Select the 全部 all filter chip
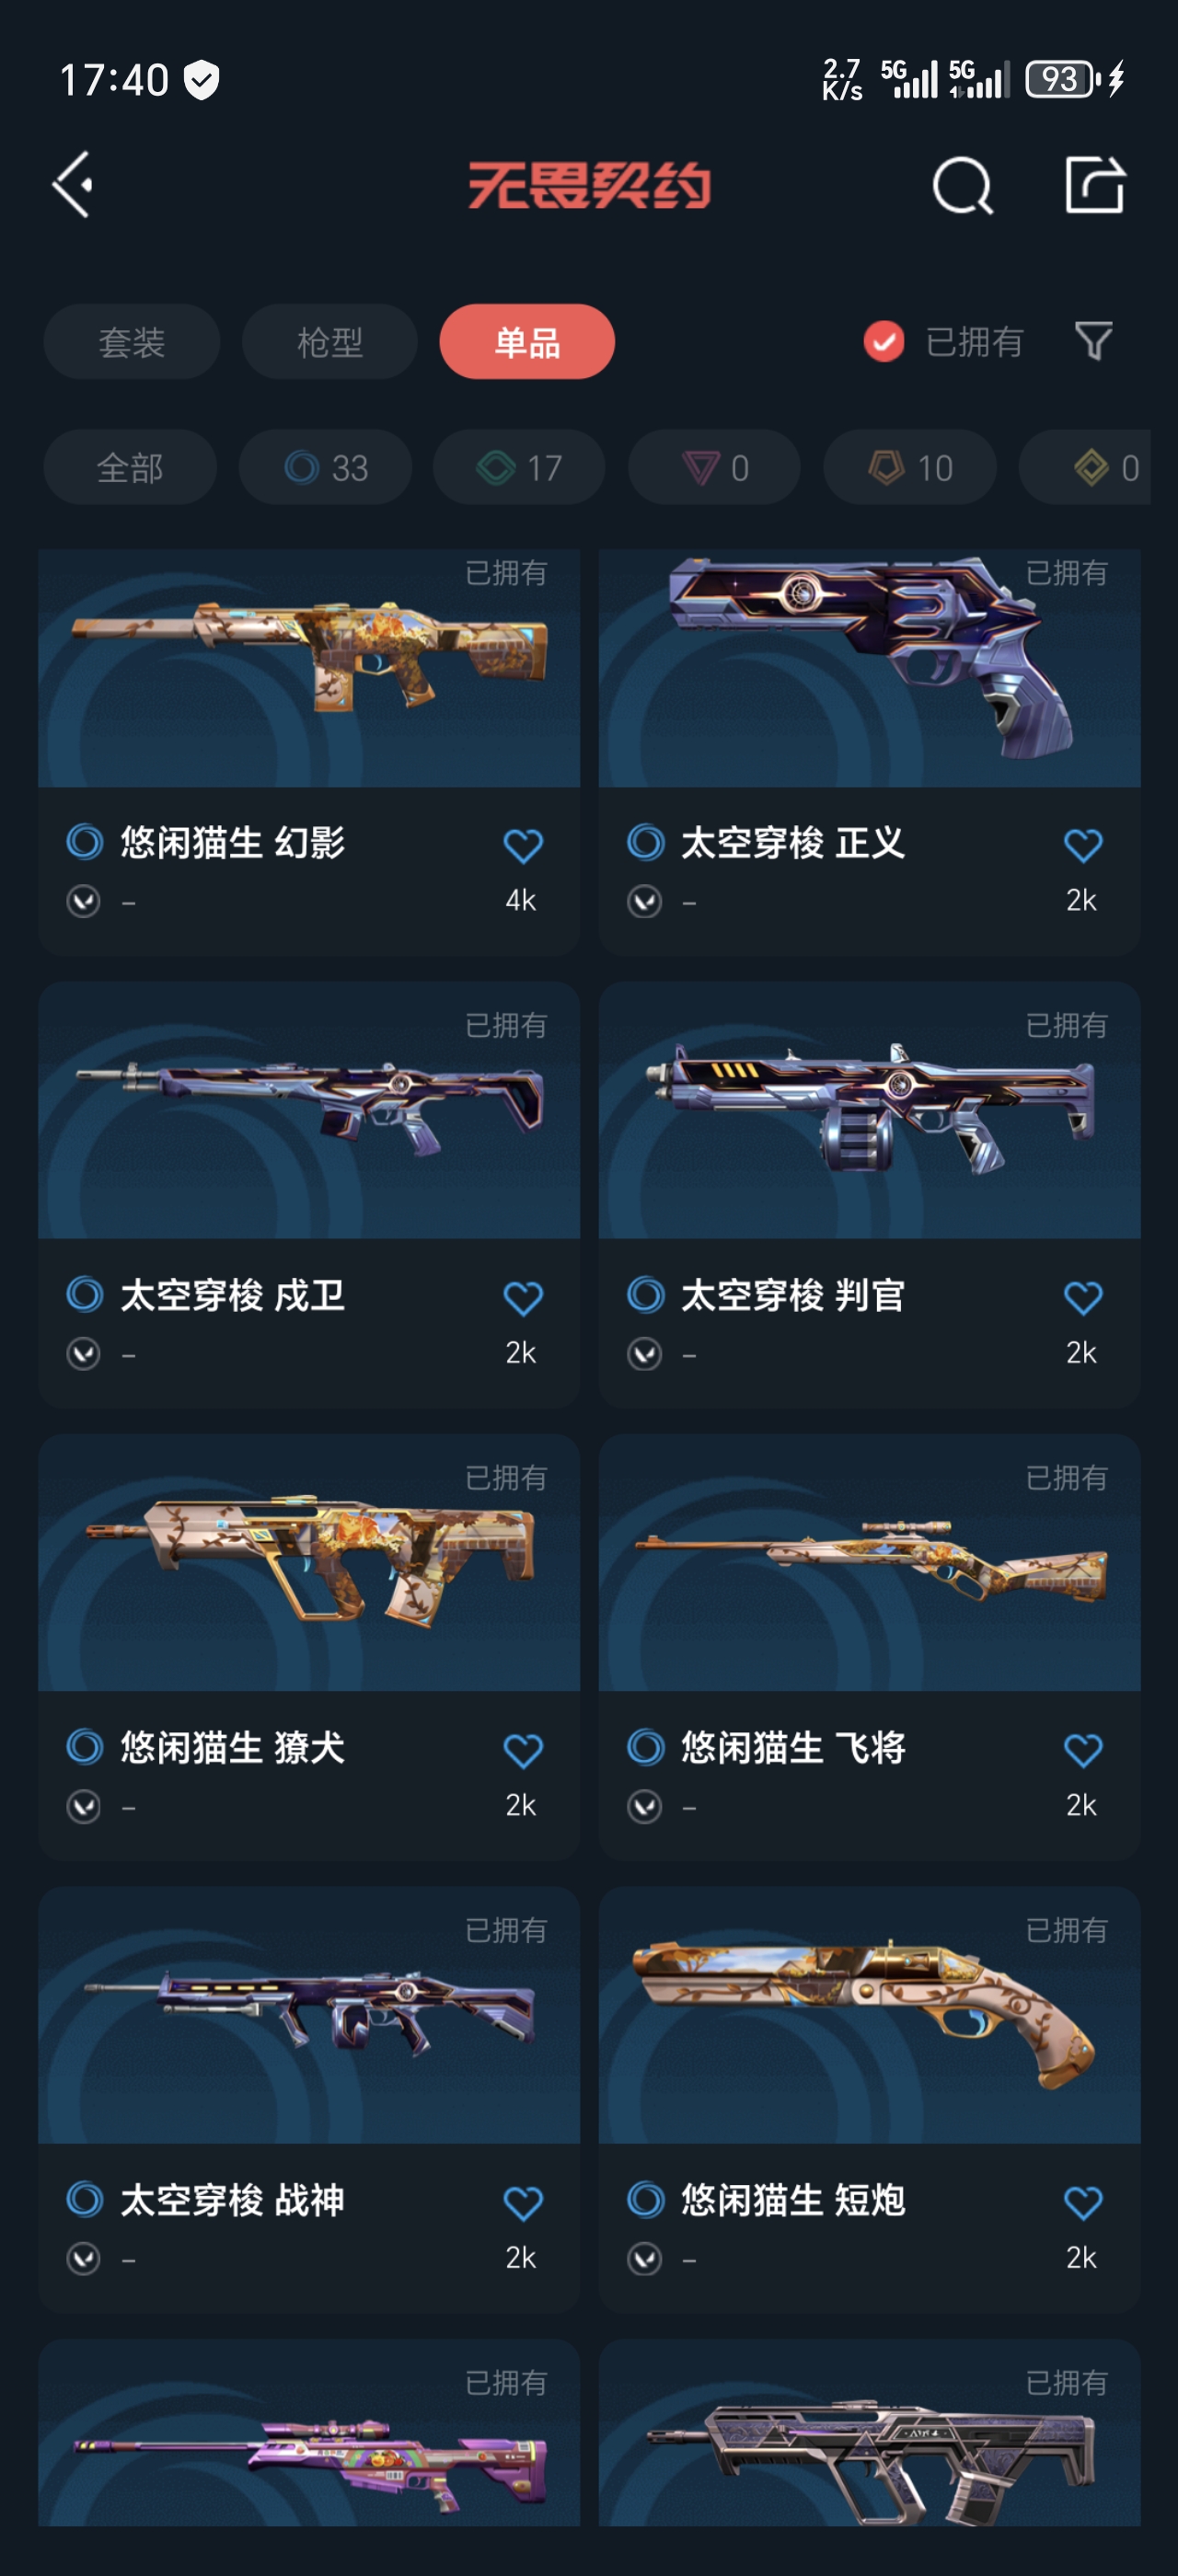 point(130,467)
